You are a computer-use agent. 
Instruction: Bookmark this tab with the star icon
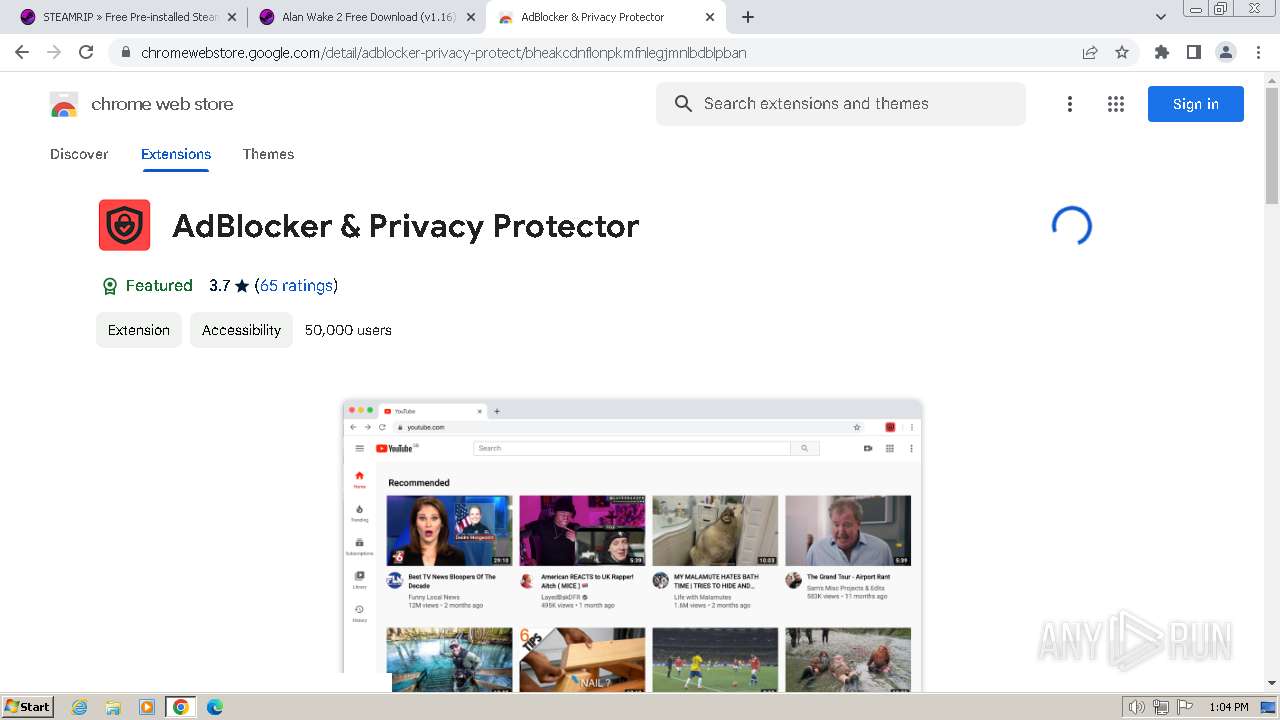coord(1122,52)
